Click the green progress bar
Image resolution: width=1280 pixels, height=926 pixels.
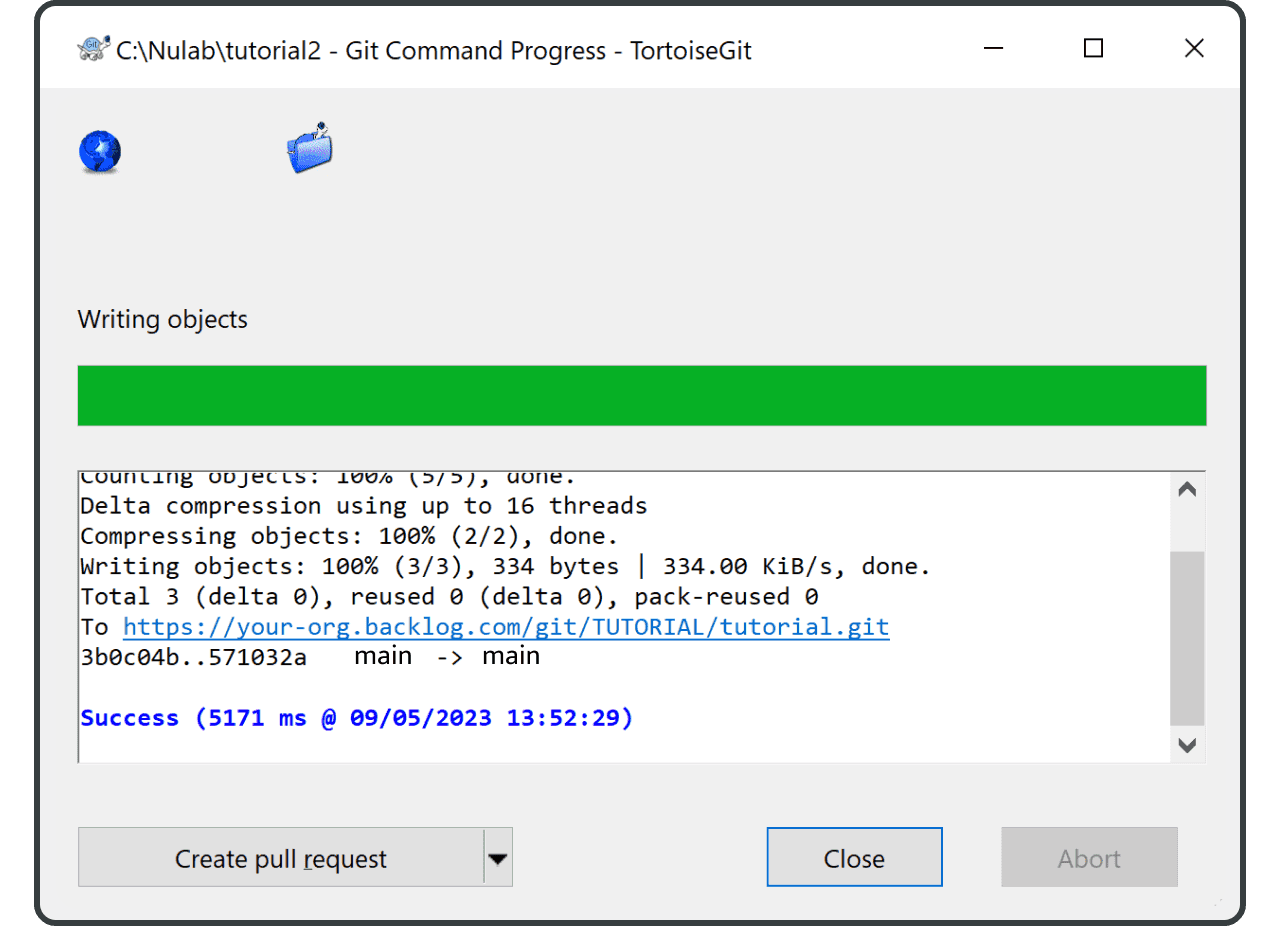642,395
